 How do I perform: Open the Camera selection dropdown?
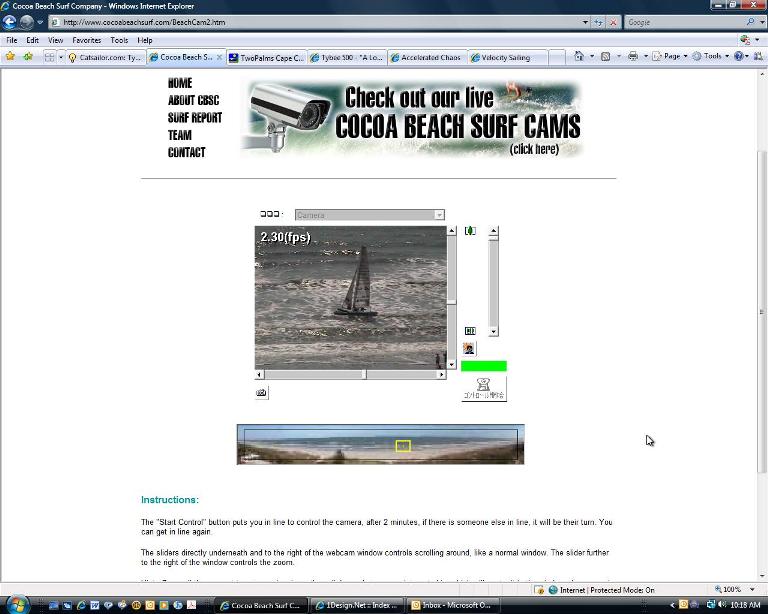point(370,215)
